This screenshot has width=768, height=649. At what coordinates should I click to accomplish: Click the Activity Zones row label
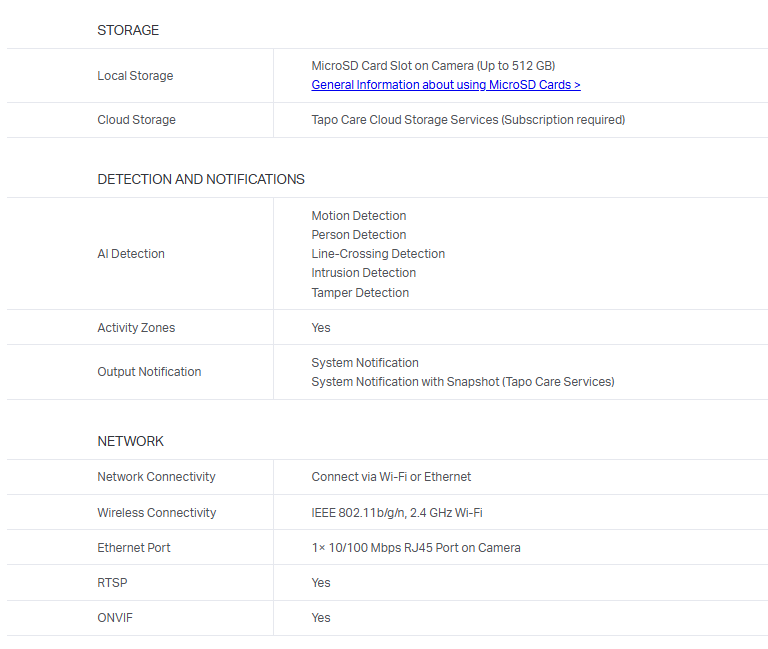(136, 328)
